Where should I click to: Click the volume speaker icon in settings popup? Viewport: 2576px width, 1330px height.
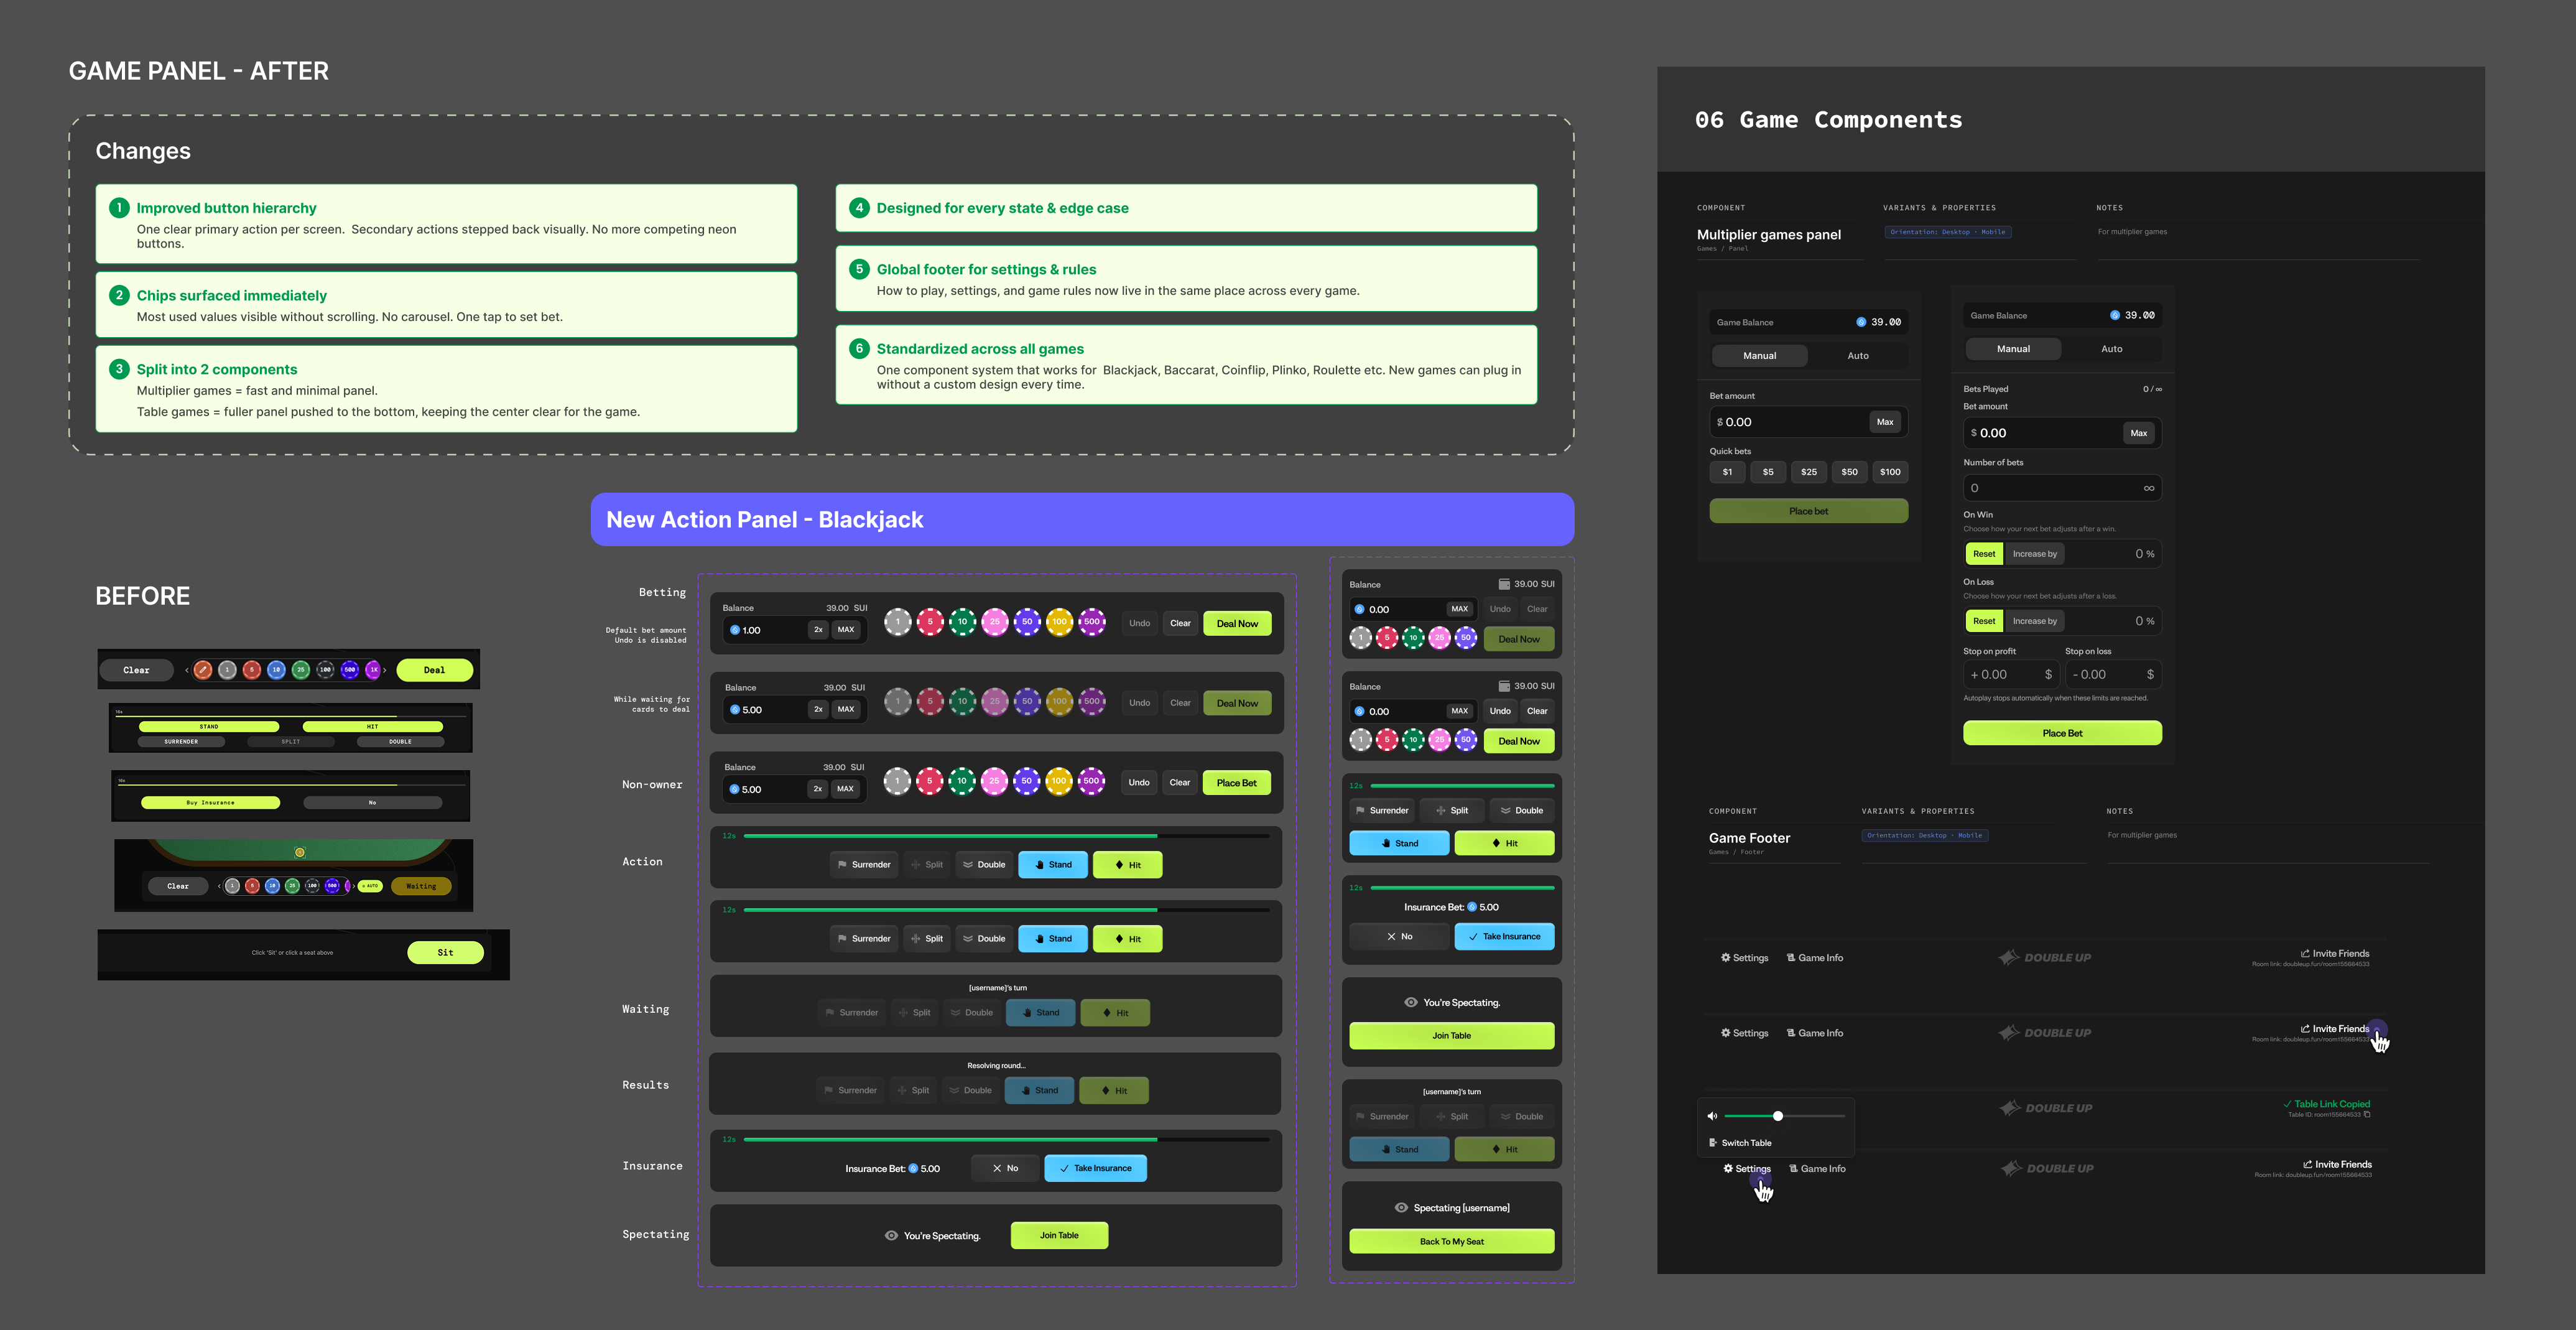point(1712,1116)
